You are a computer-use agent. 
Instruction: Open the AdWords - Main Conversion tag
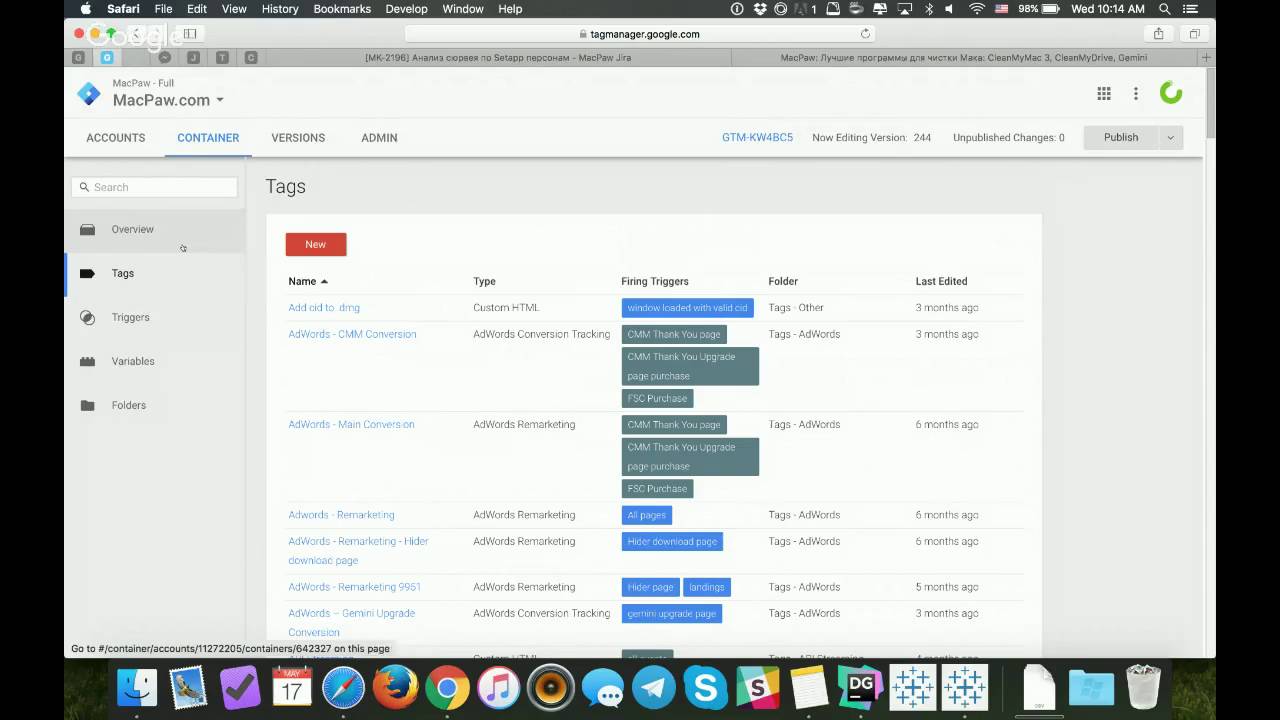tap(351, 424)
